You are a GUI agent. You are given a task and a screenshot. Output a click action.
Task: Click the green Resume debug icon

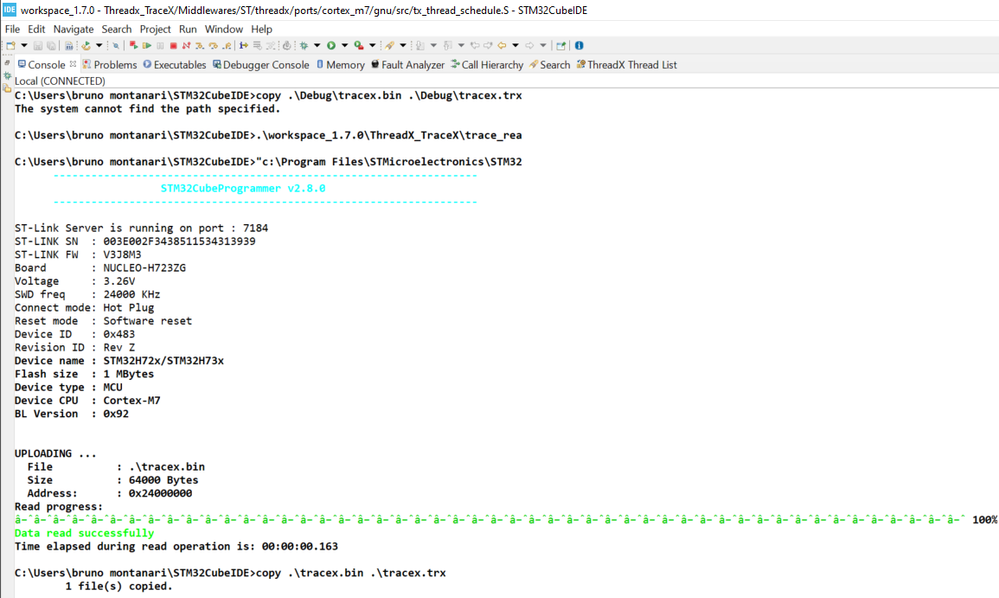(147, 46)
